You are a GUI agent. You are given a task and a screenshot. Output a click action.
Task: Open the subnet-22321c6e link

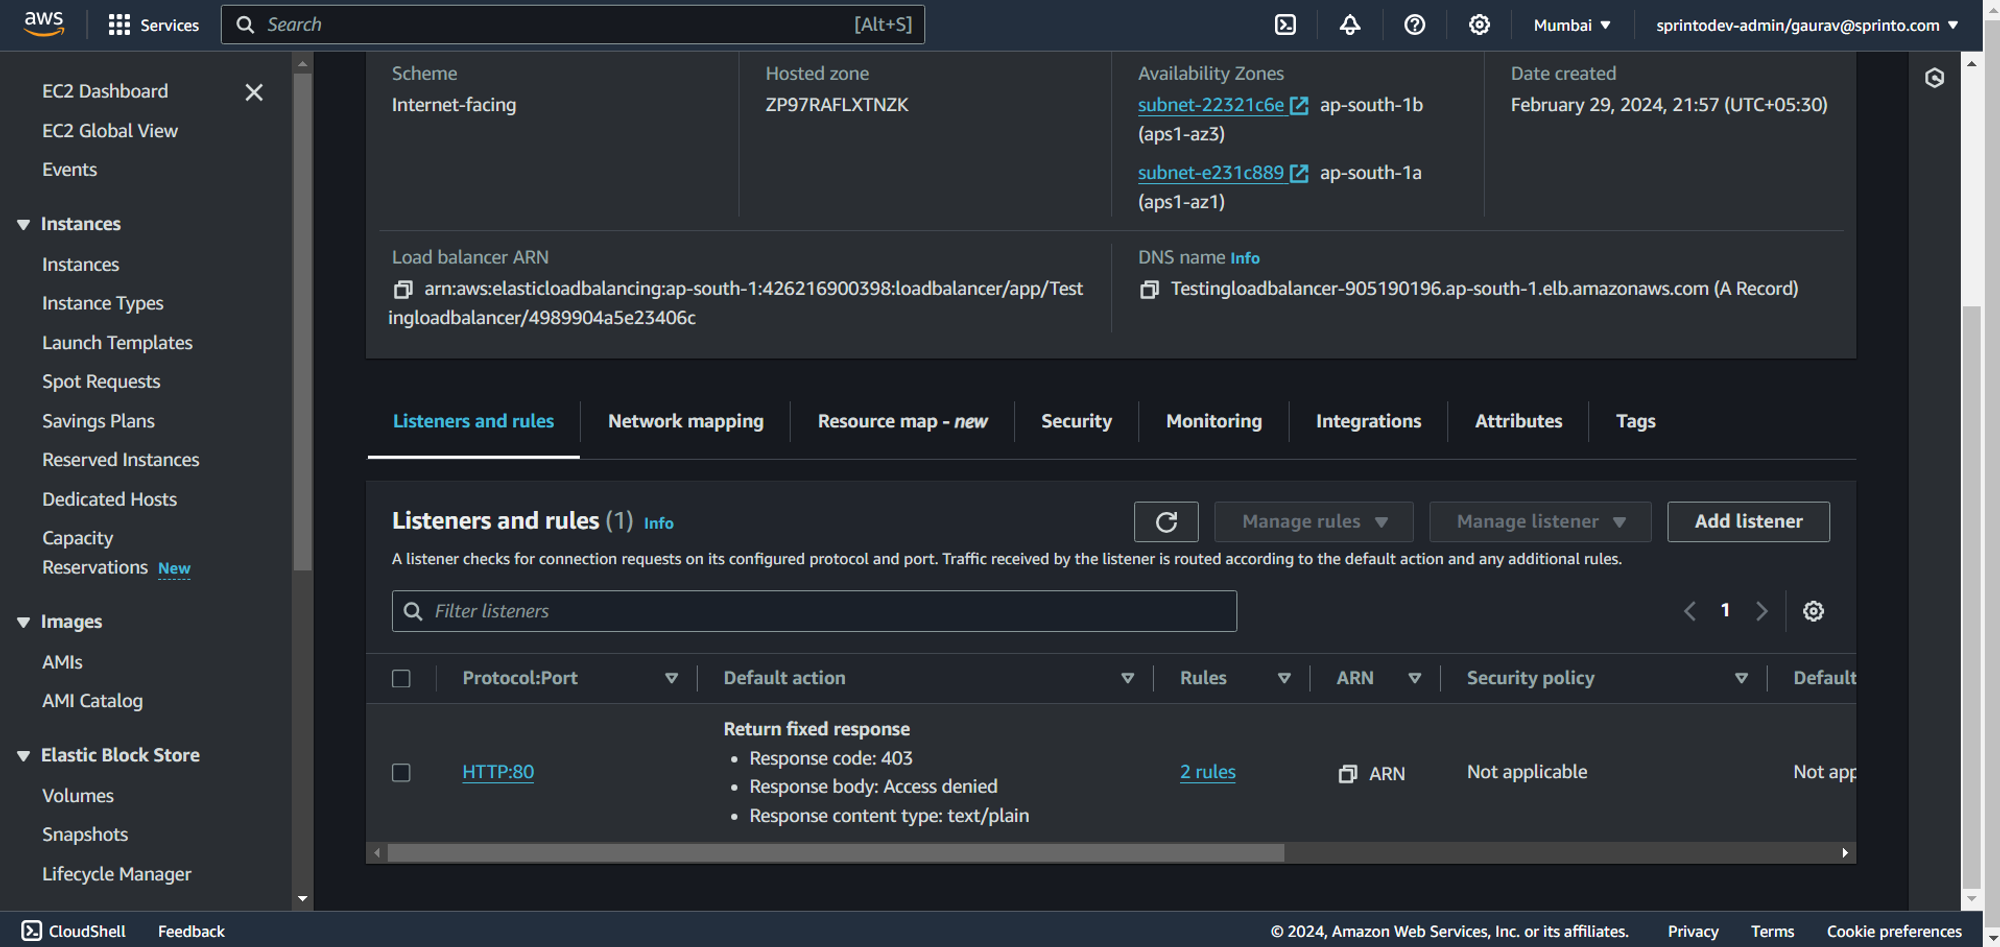tap(1211, 105)
